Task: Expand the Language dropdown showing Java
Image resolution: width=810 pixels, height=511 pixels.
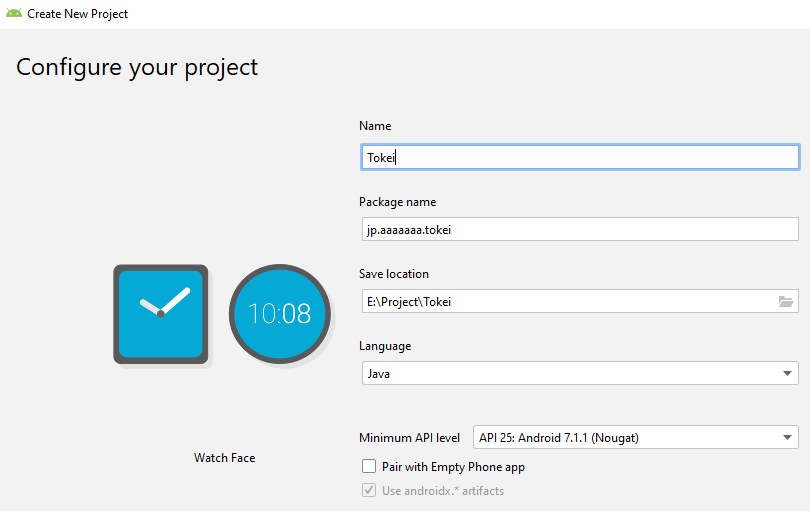Action: [x=785, y=374]
